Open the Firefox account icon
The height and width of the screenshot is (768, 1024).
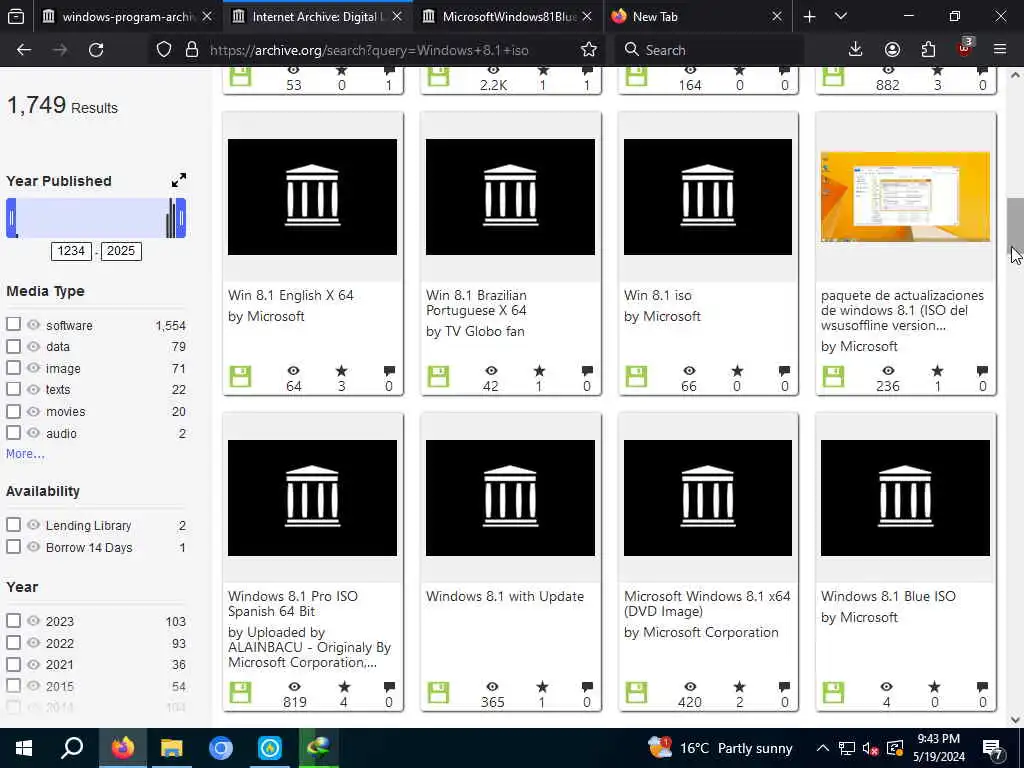pyautogui.click(x=892, y=50)
